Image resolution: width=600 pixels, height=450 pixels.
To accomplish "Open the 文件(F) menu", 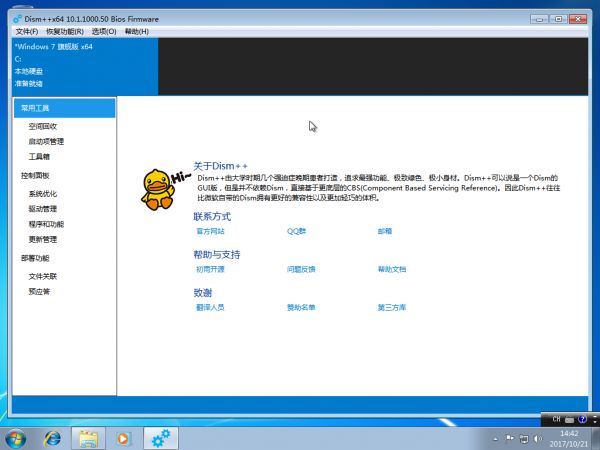I will 27,31.
